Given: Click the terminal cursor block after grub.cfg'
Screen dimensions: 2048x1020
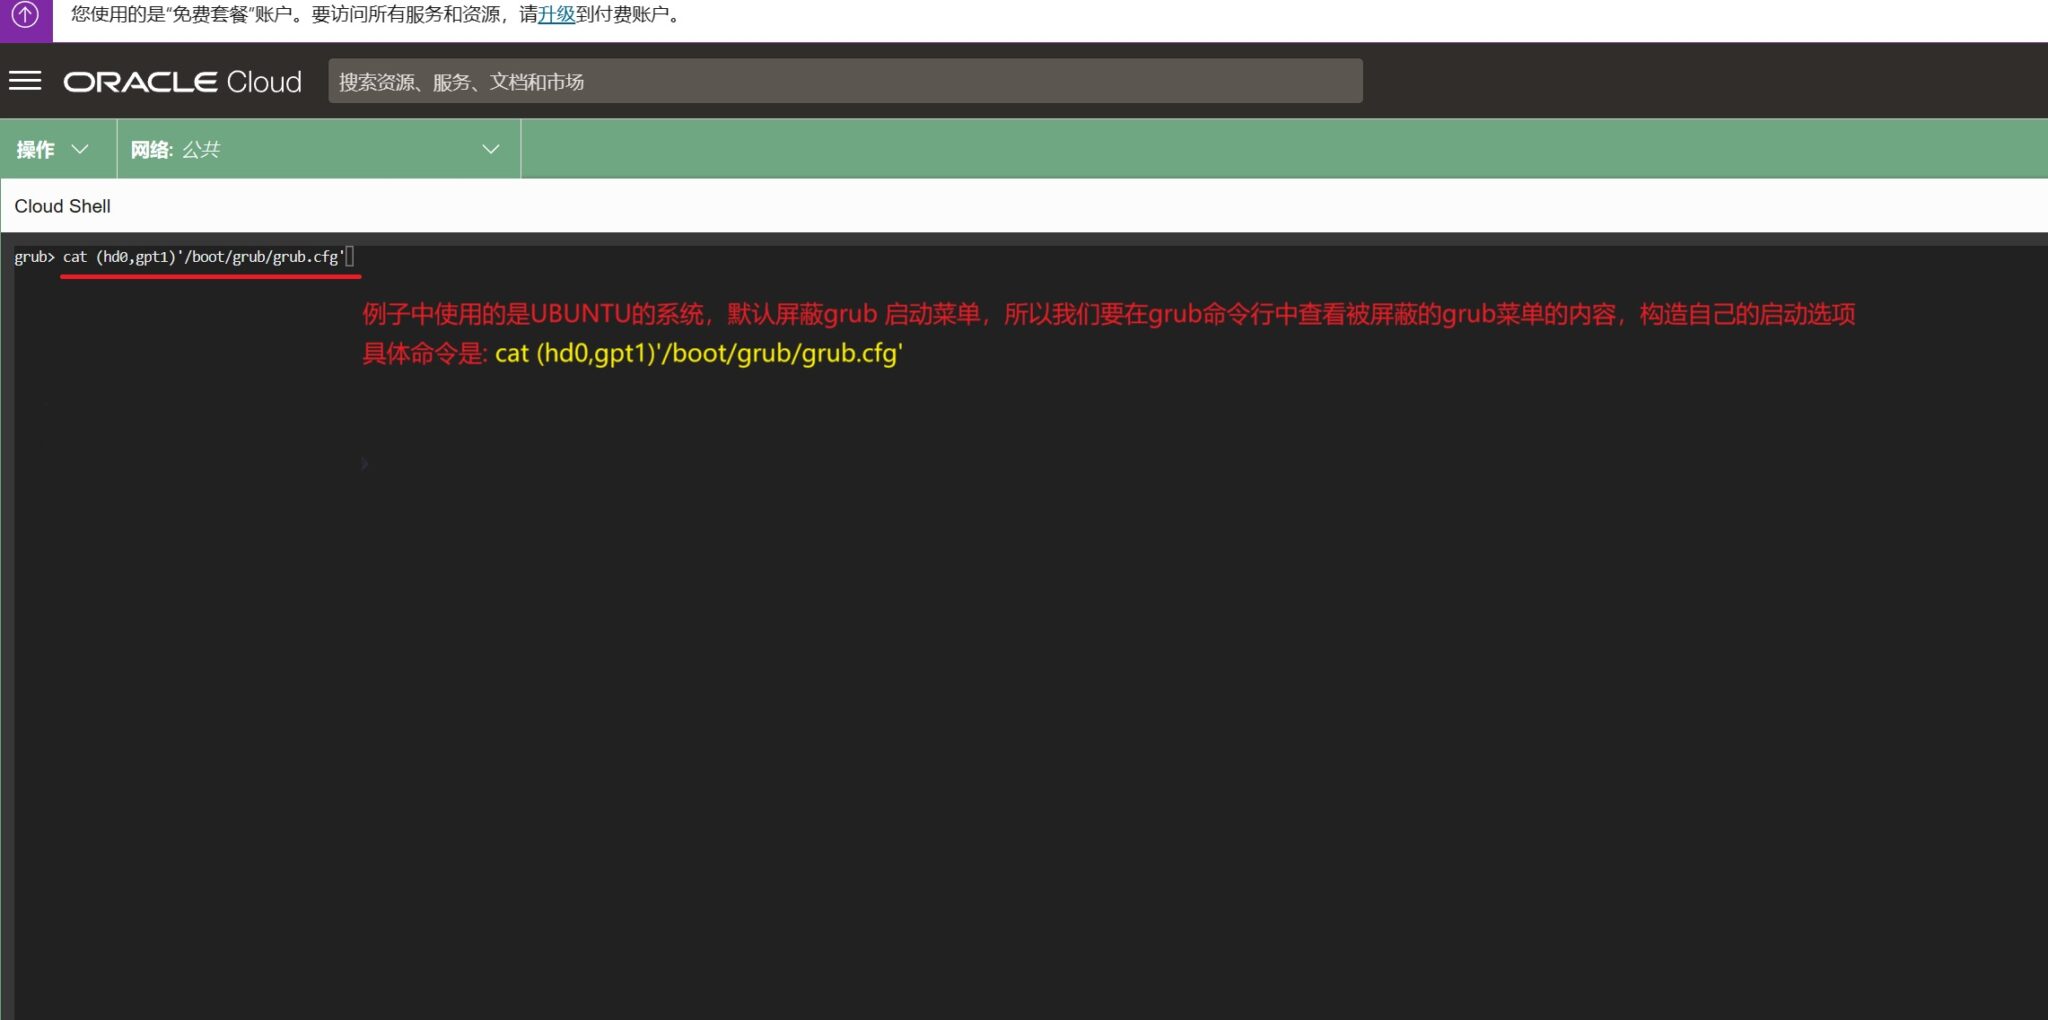Looking at the screenshot, I should coord(349,257).
